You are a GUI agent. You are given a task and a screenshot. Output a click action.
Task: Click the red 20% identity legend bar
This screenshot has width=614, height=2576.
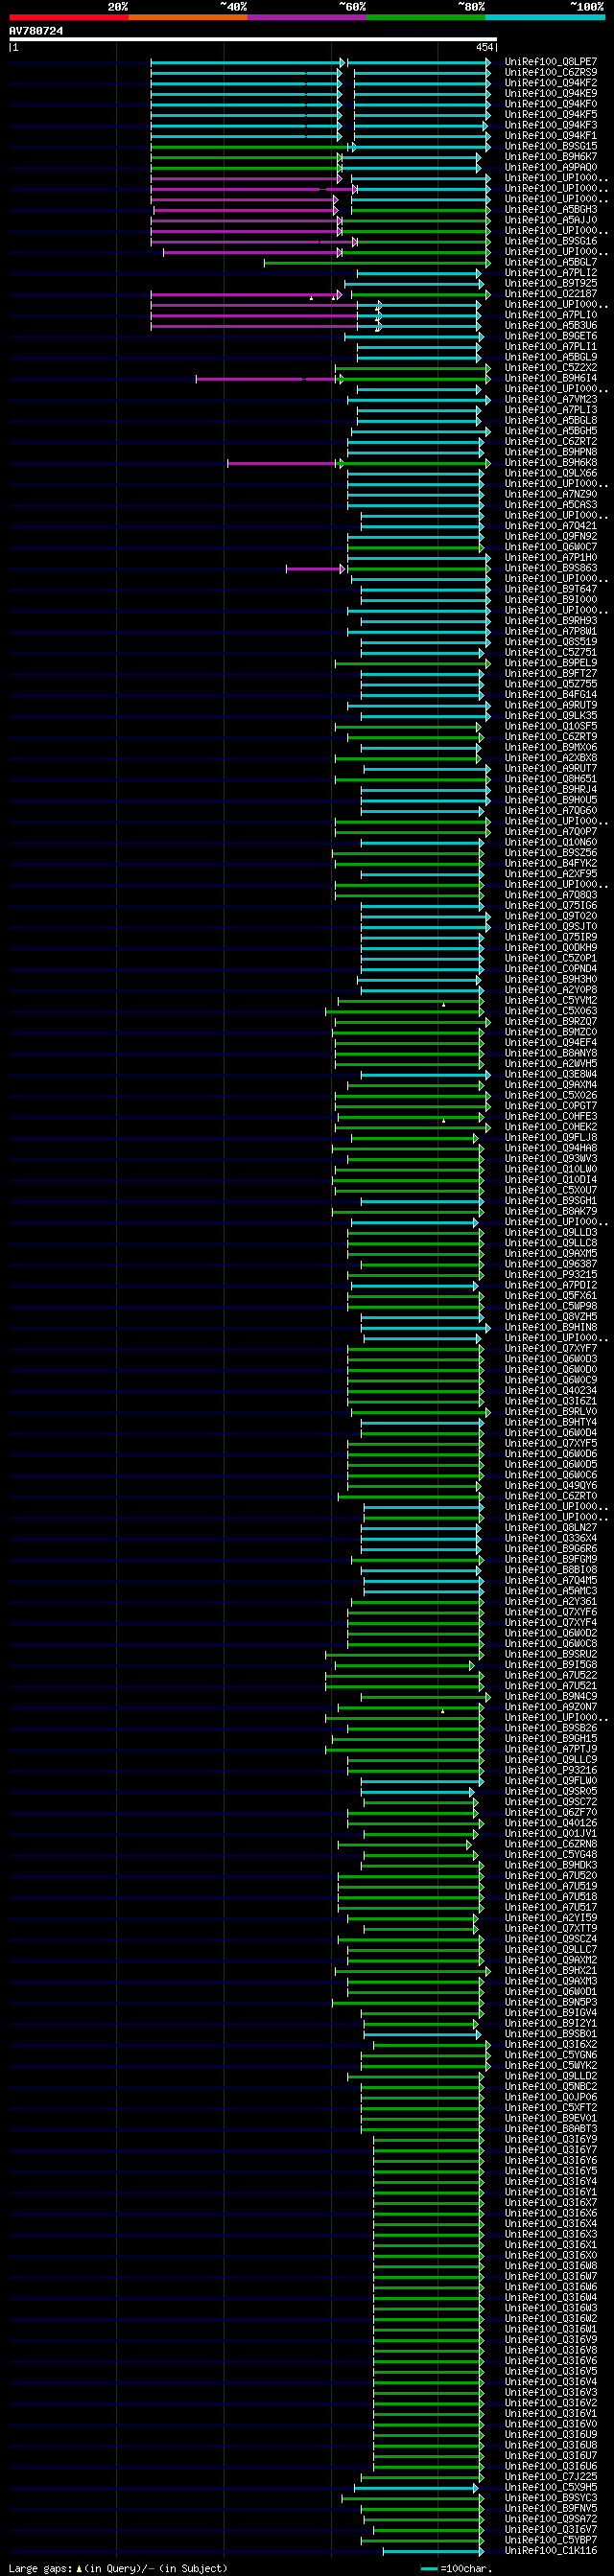[x=69, y=17]
